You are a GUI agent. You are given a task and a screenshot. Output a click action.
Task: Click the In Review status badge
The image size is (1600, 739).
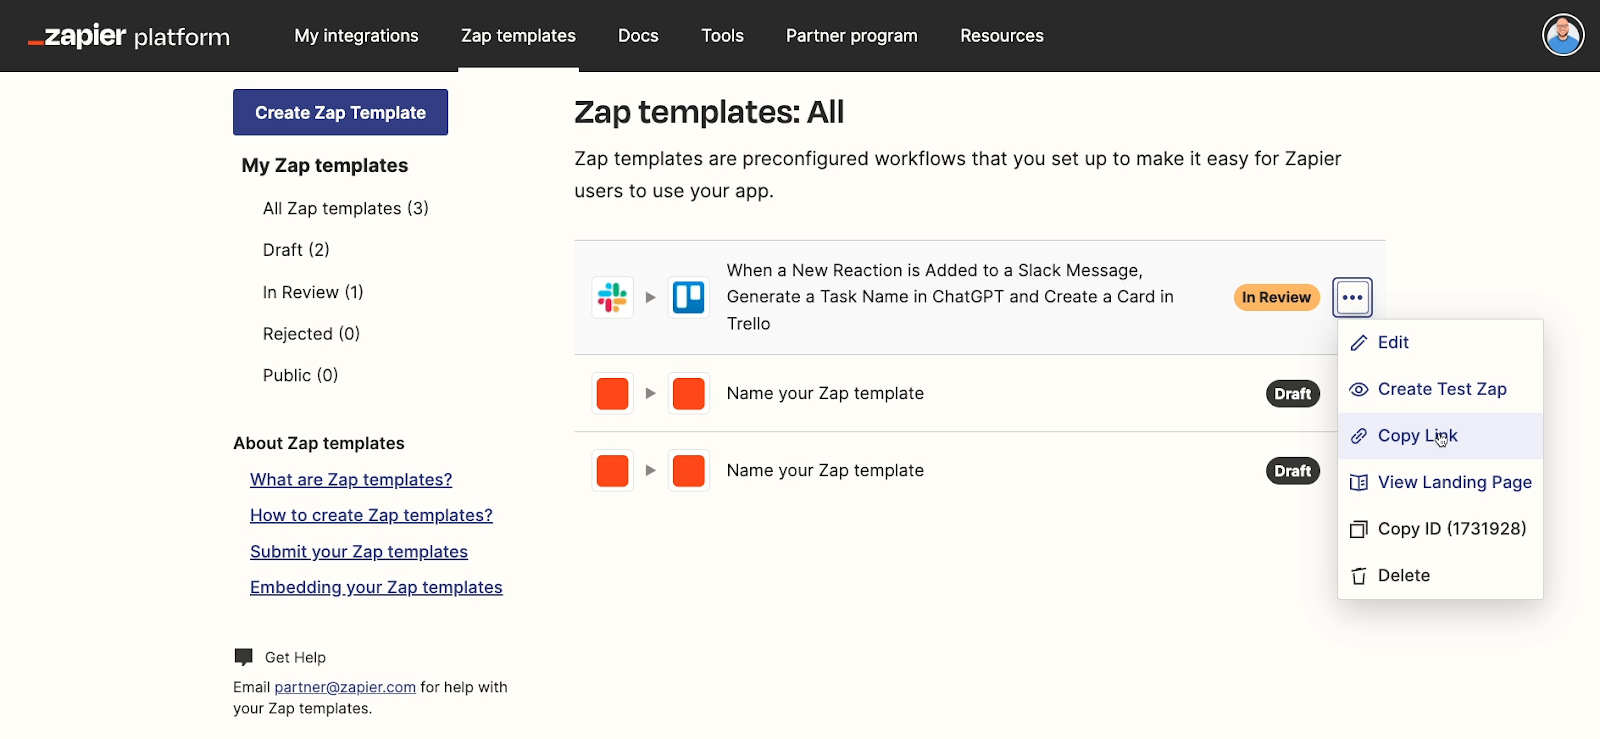[x=1277, y=297]
